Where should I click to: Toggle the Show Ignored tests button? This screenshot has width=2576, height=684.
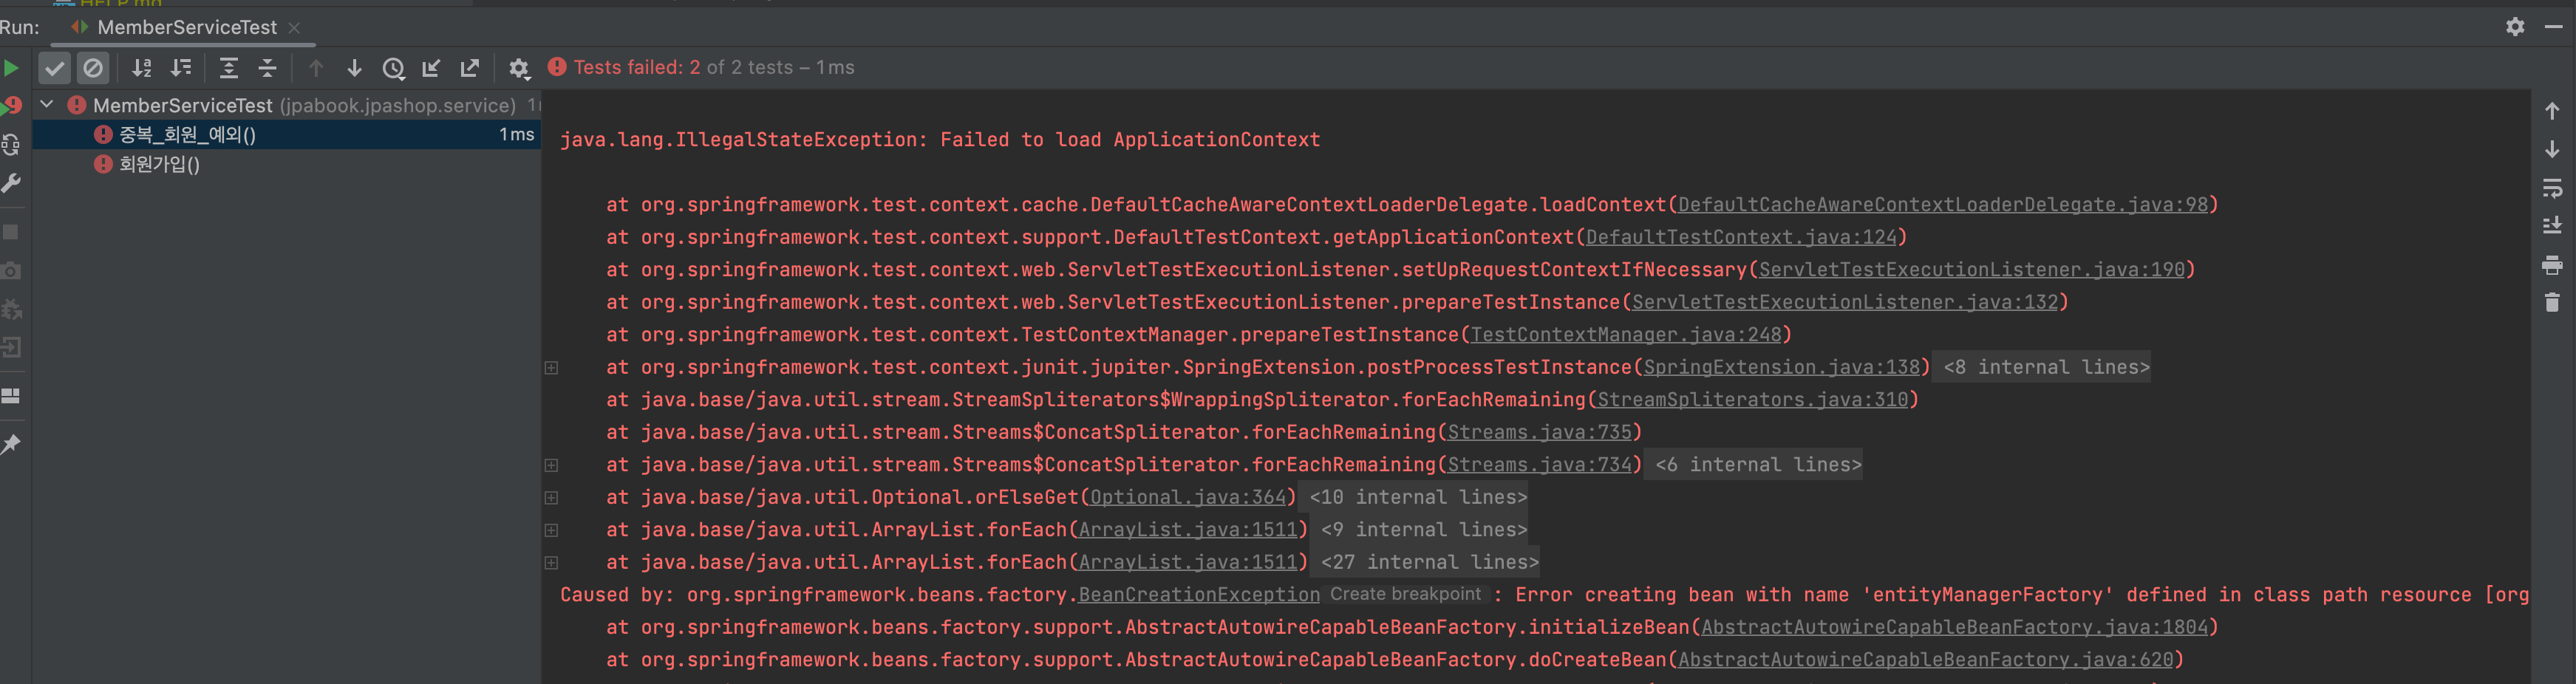click(93, 68)
